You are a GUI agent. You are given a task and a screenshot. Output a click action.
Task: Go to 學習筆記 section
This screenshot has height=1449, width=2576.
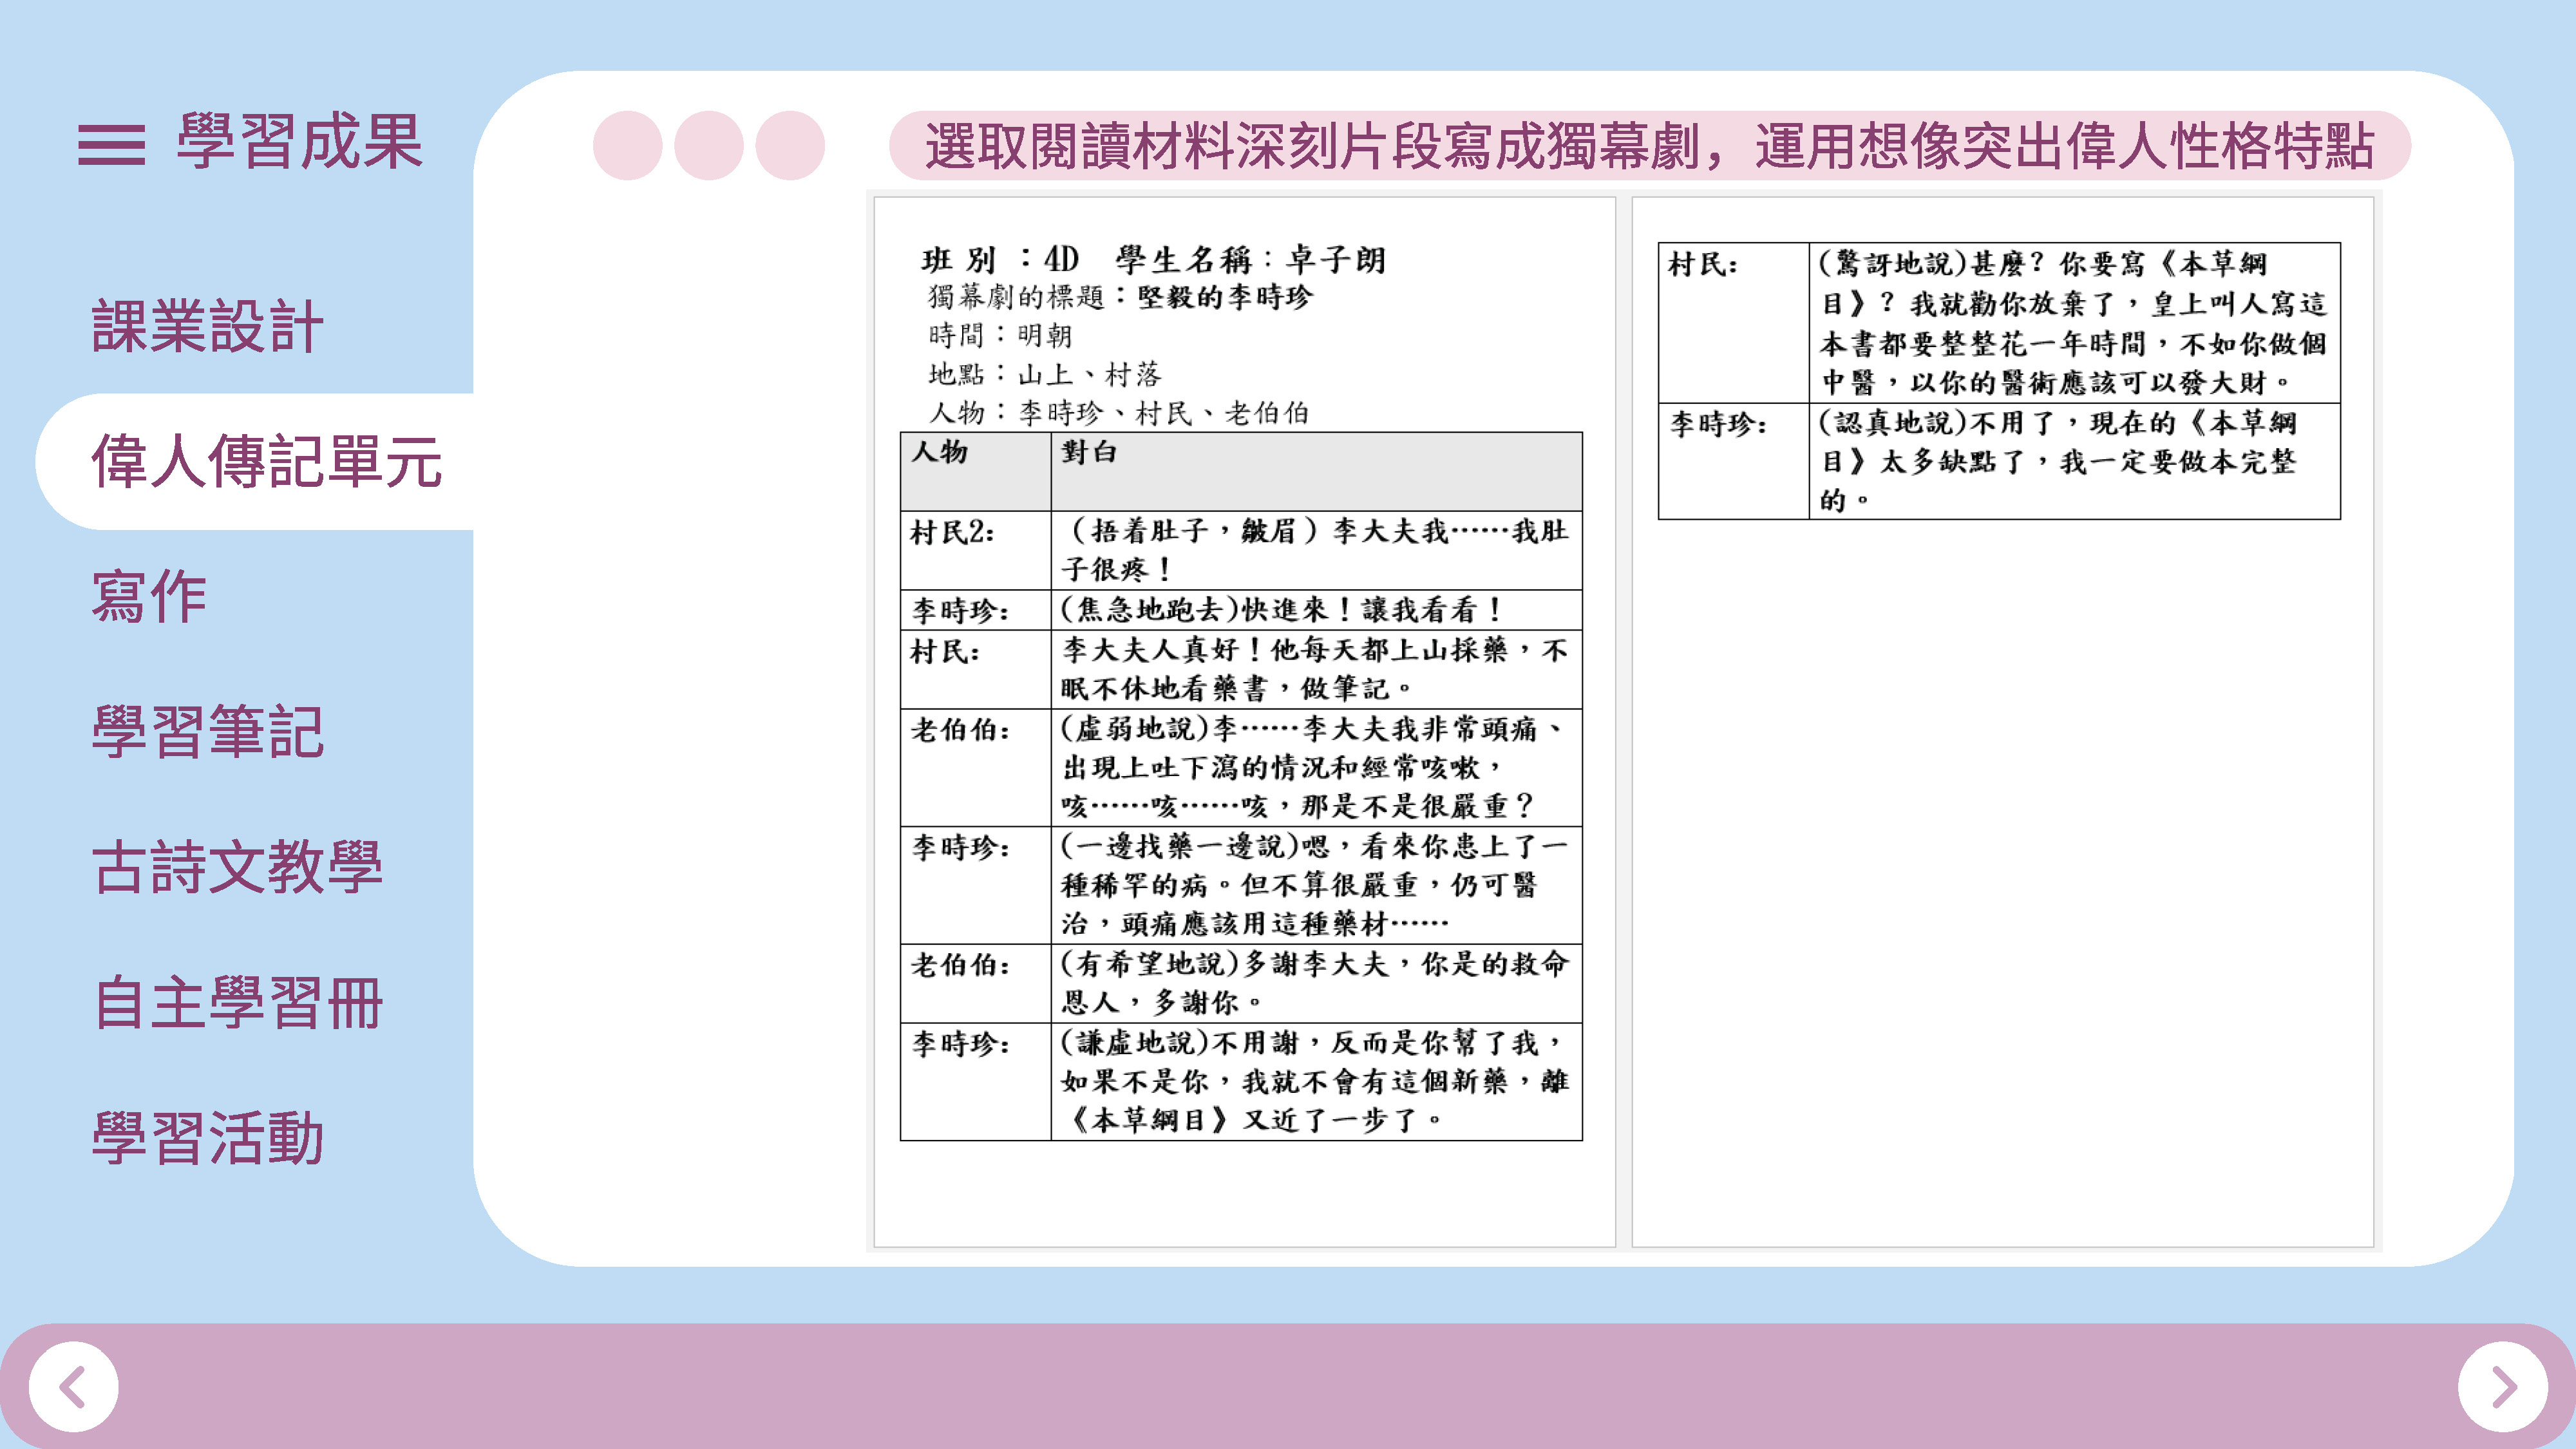(207, 731)
